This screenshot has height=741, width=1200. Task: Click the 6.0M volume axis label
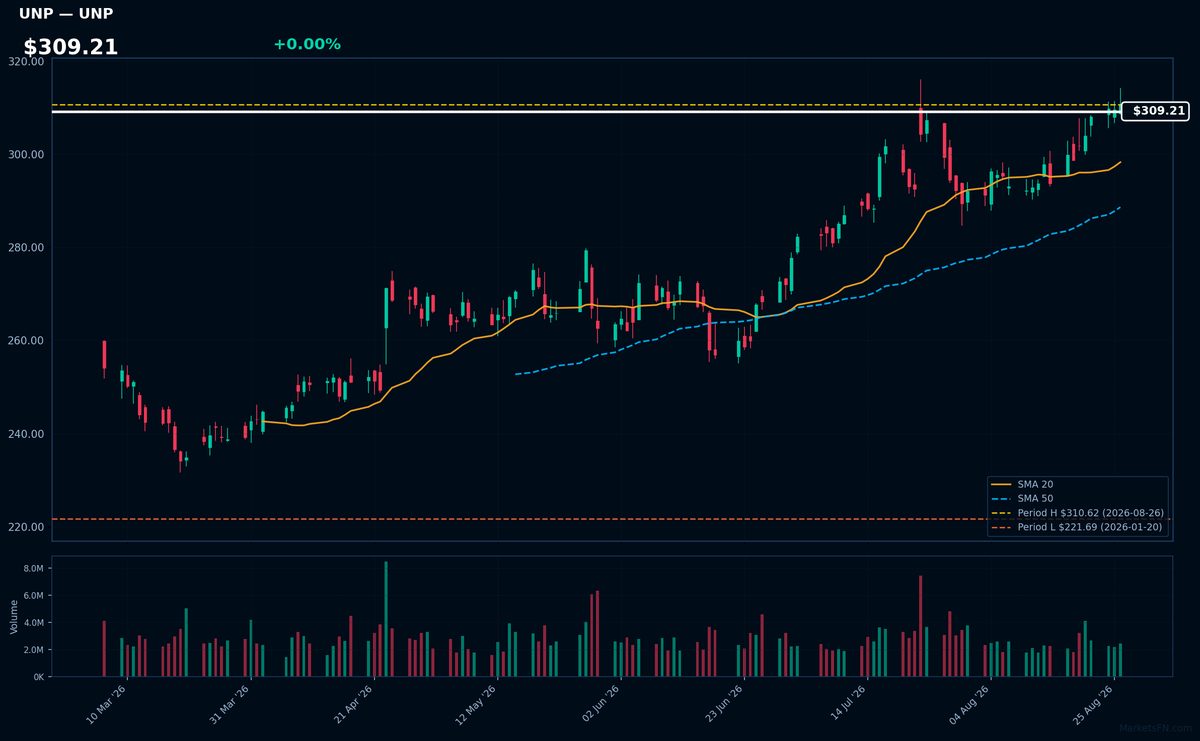click(x=34, y=596)
